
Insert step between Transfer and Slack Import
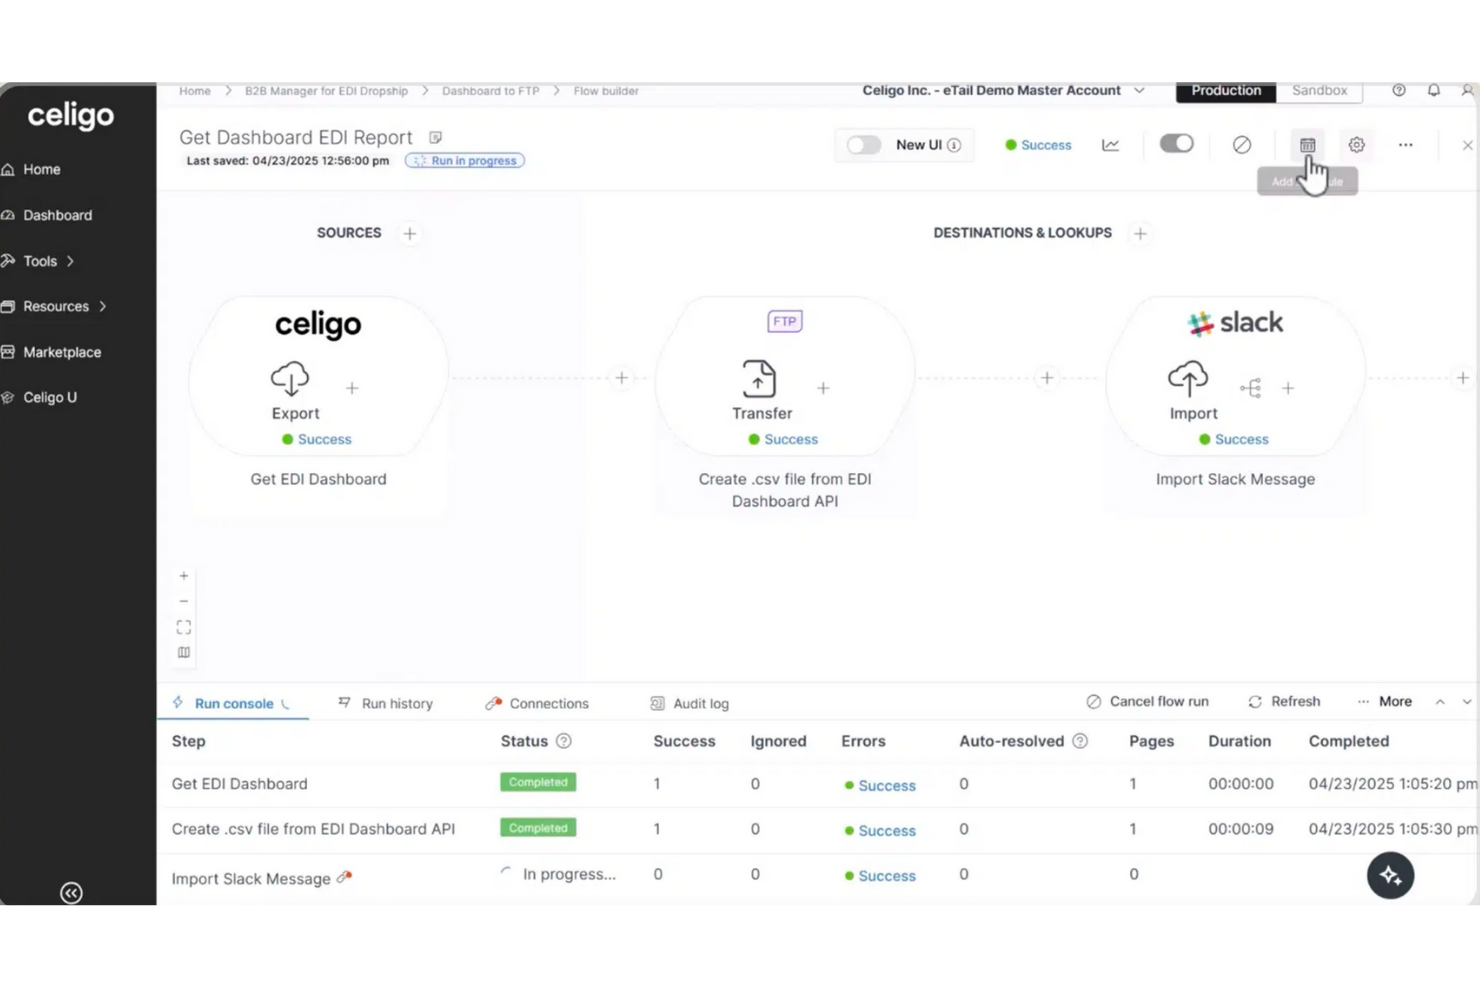pos(1047,378)
